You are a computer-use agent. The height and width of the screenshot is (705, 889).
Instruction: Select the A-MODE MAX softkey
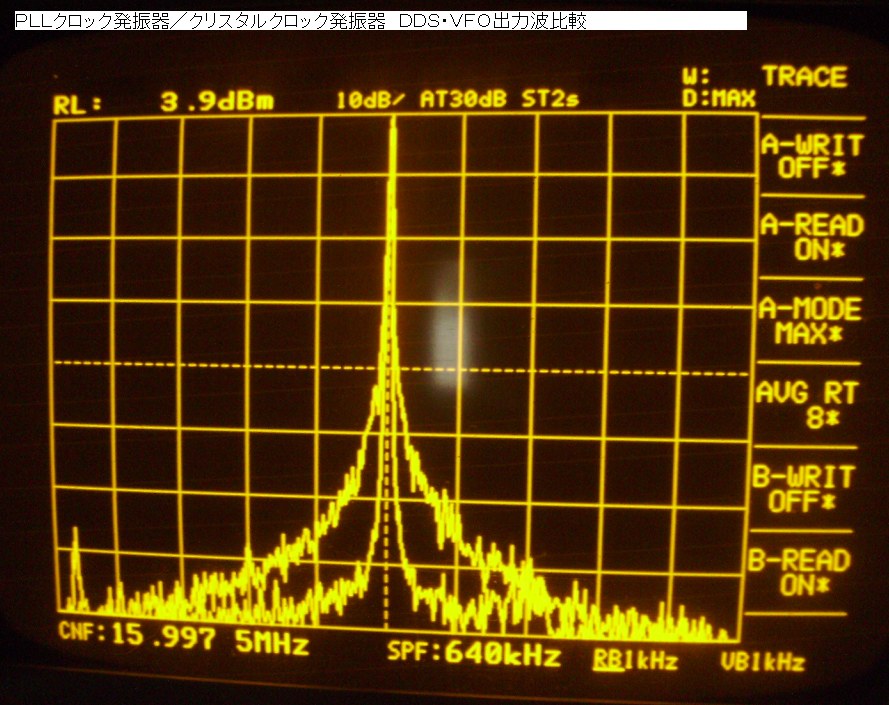coord(810,321)
